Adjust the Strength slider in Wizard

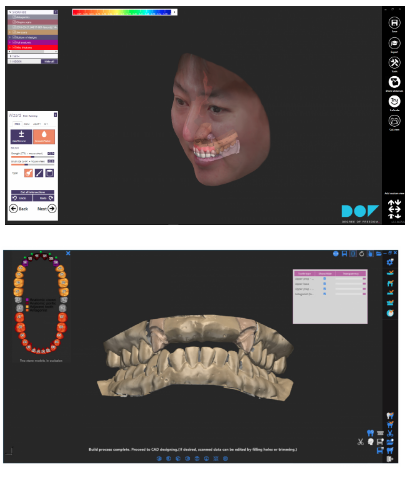[x=33, y=157]
